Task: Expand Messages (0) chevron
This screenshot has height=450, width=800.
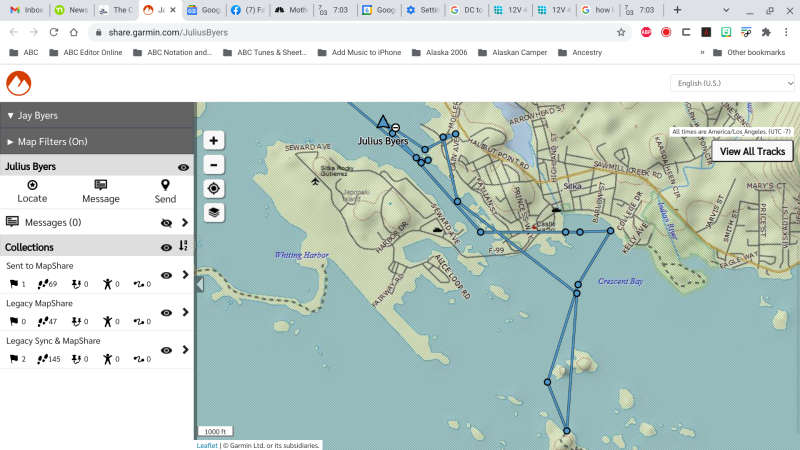Action: [x=185, y=222]
